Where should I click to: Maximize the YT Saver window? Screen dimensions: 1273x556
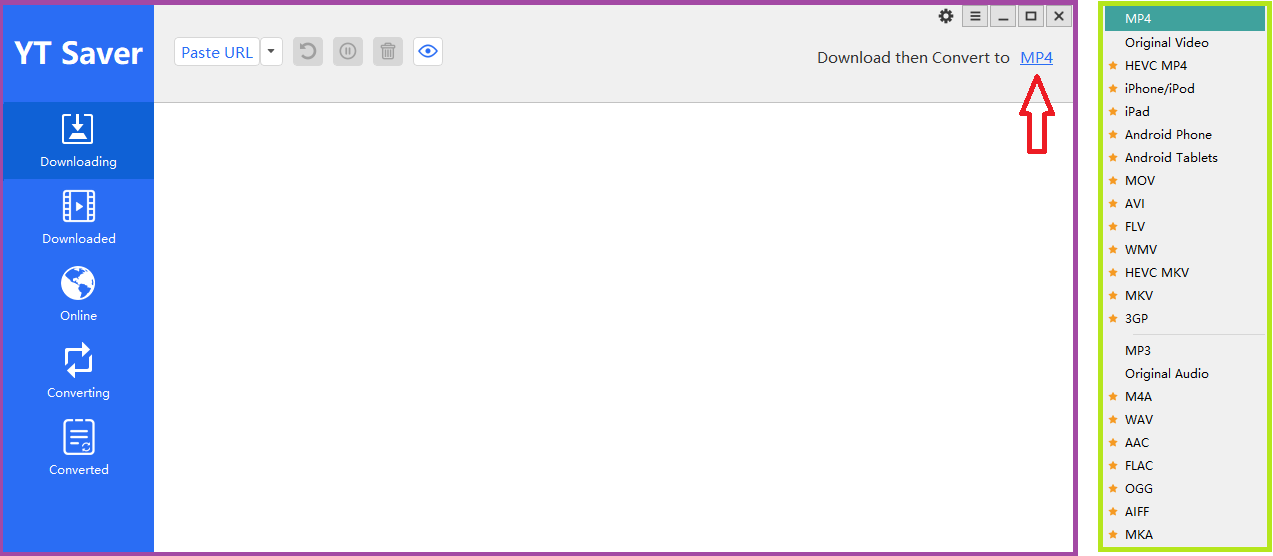(1031, 16)
